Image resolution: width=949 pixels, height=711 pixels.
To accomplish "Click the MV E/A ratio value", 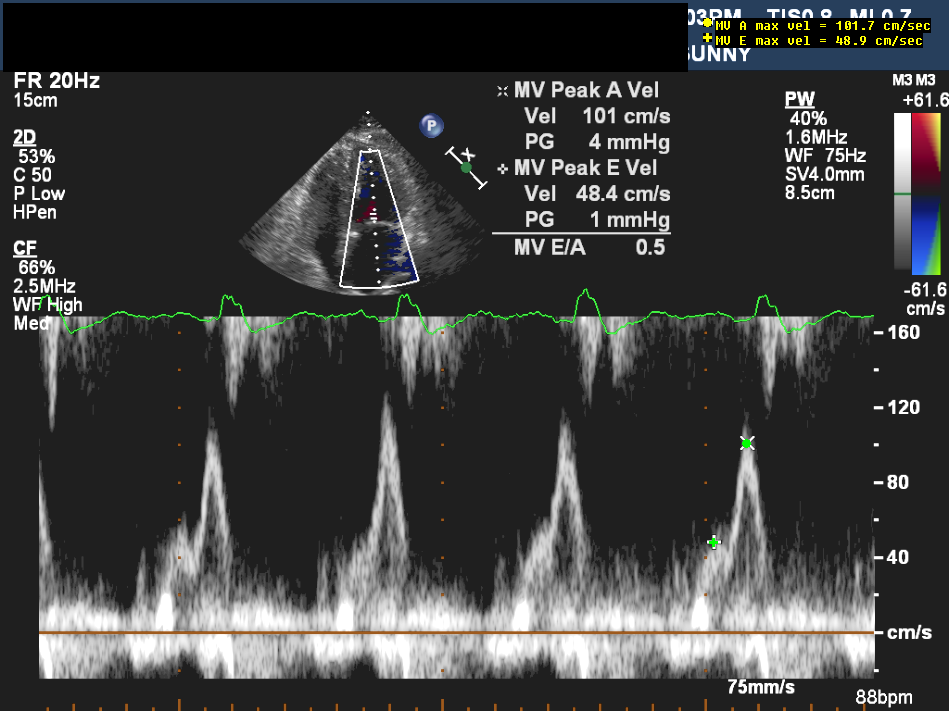I will click(650, 248).
